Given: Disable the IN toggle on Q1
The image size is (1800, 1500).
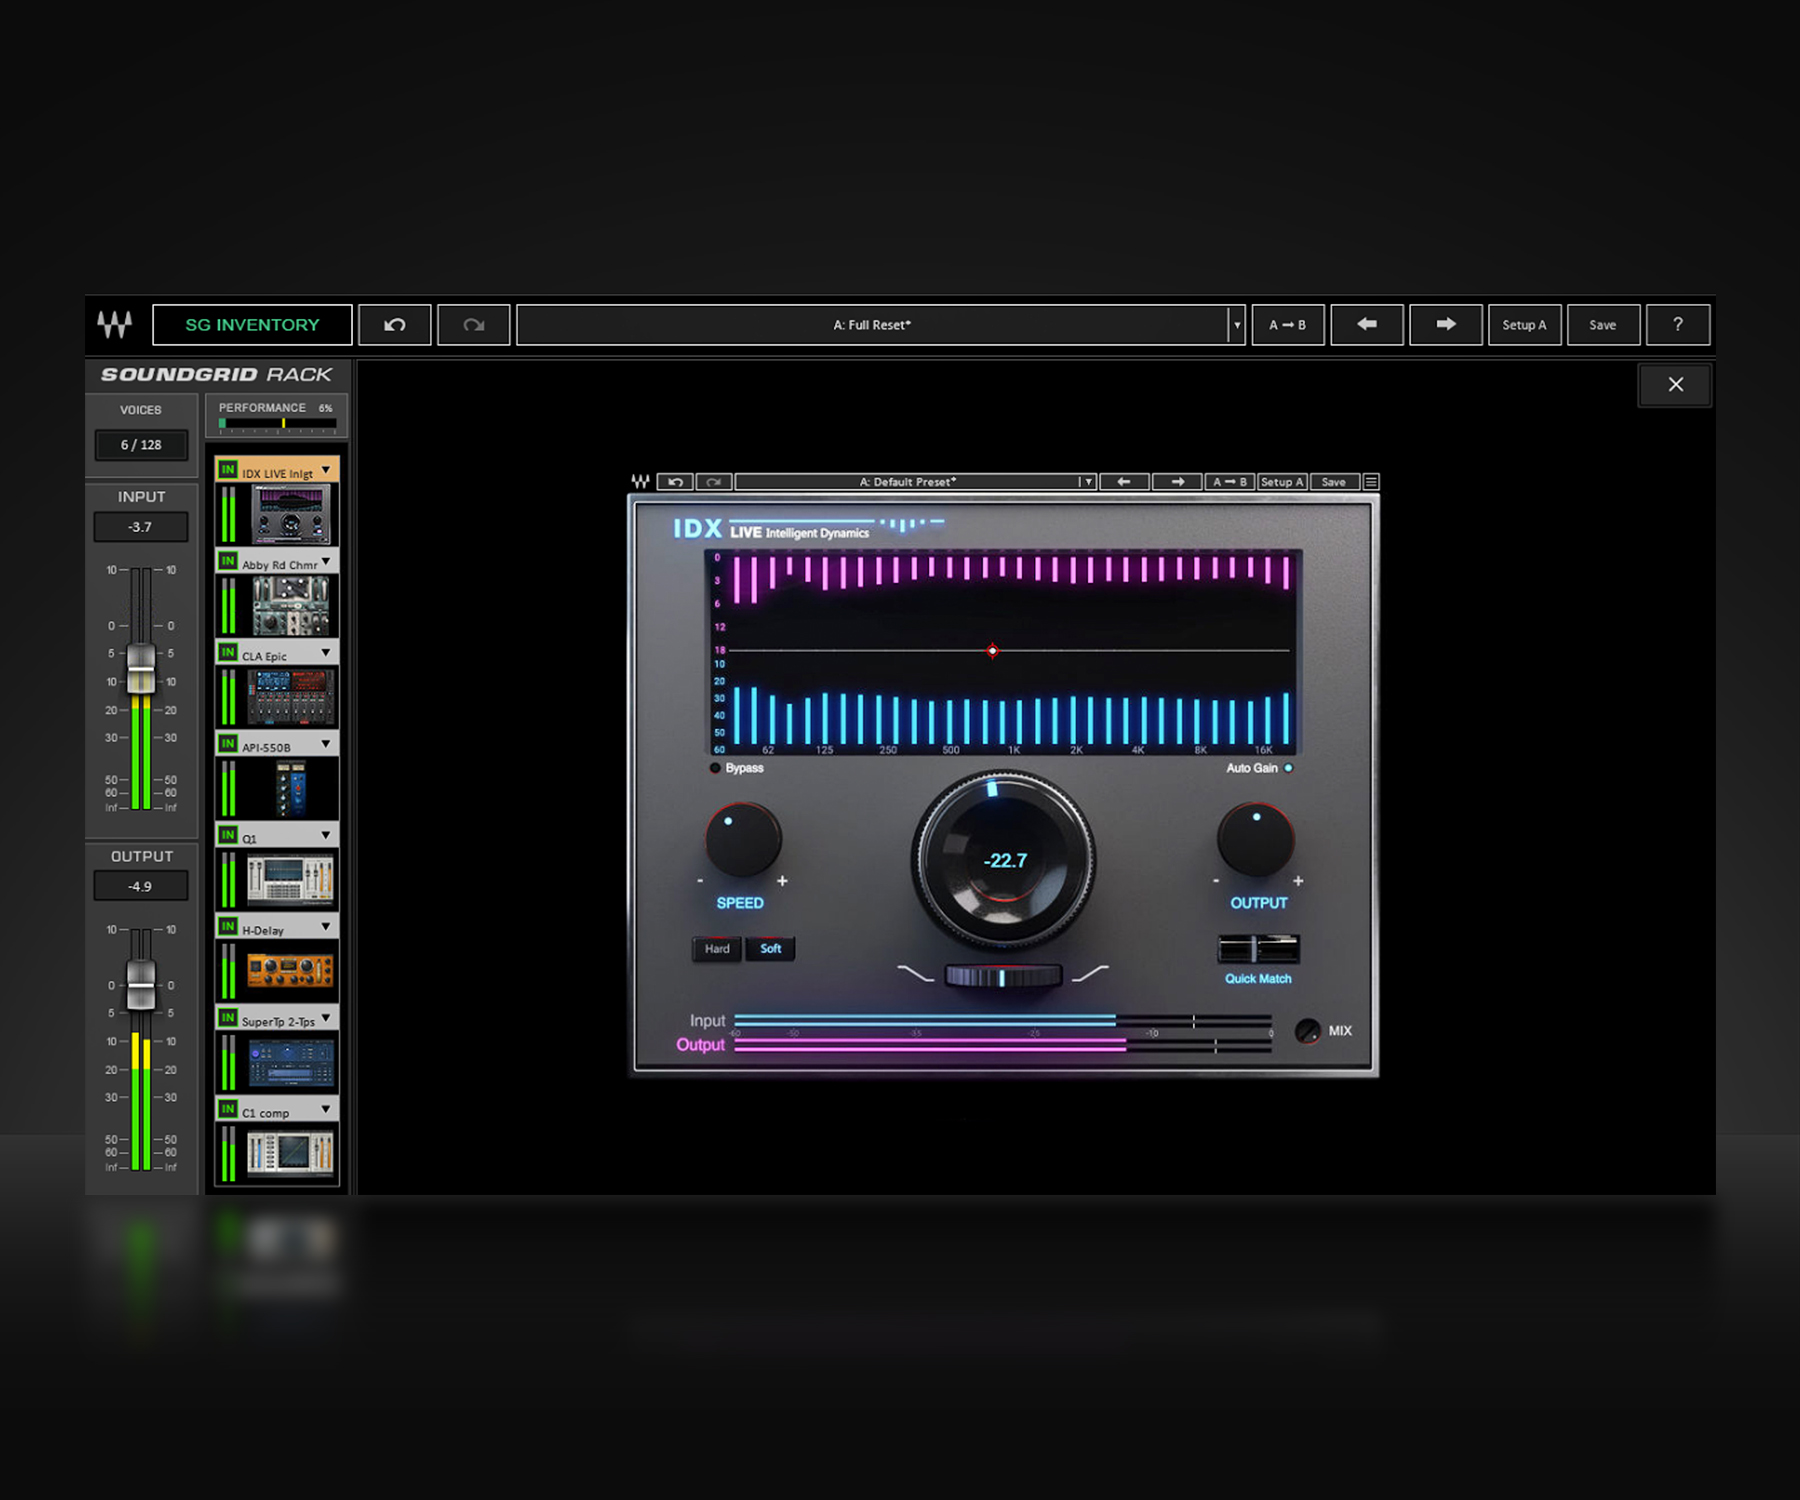Looking at the screenshot, I should point(226,835).
